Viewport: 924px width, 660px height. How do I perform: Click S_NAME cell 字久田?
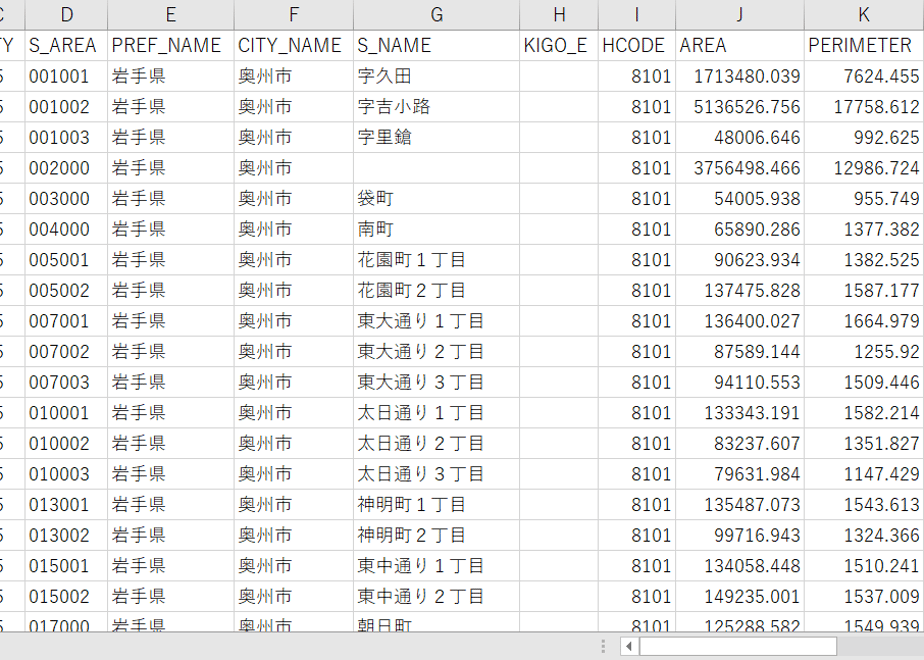(437, 76)
